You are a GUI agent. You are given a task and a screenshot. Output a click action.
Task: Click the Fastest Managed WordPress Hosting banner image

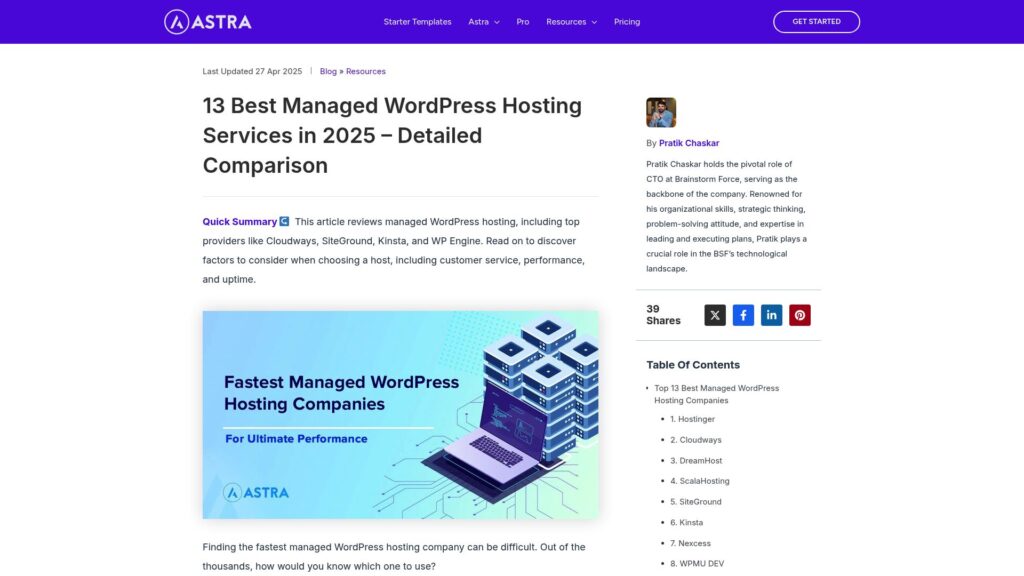[x=400, y=415]
